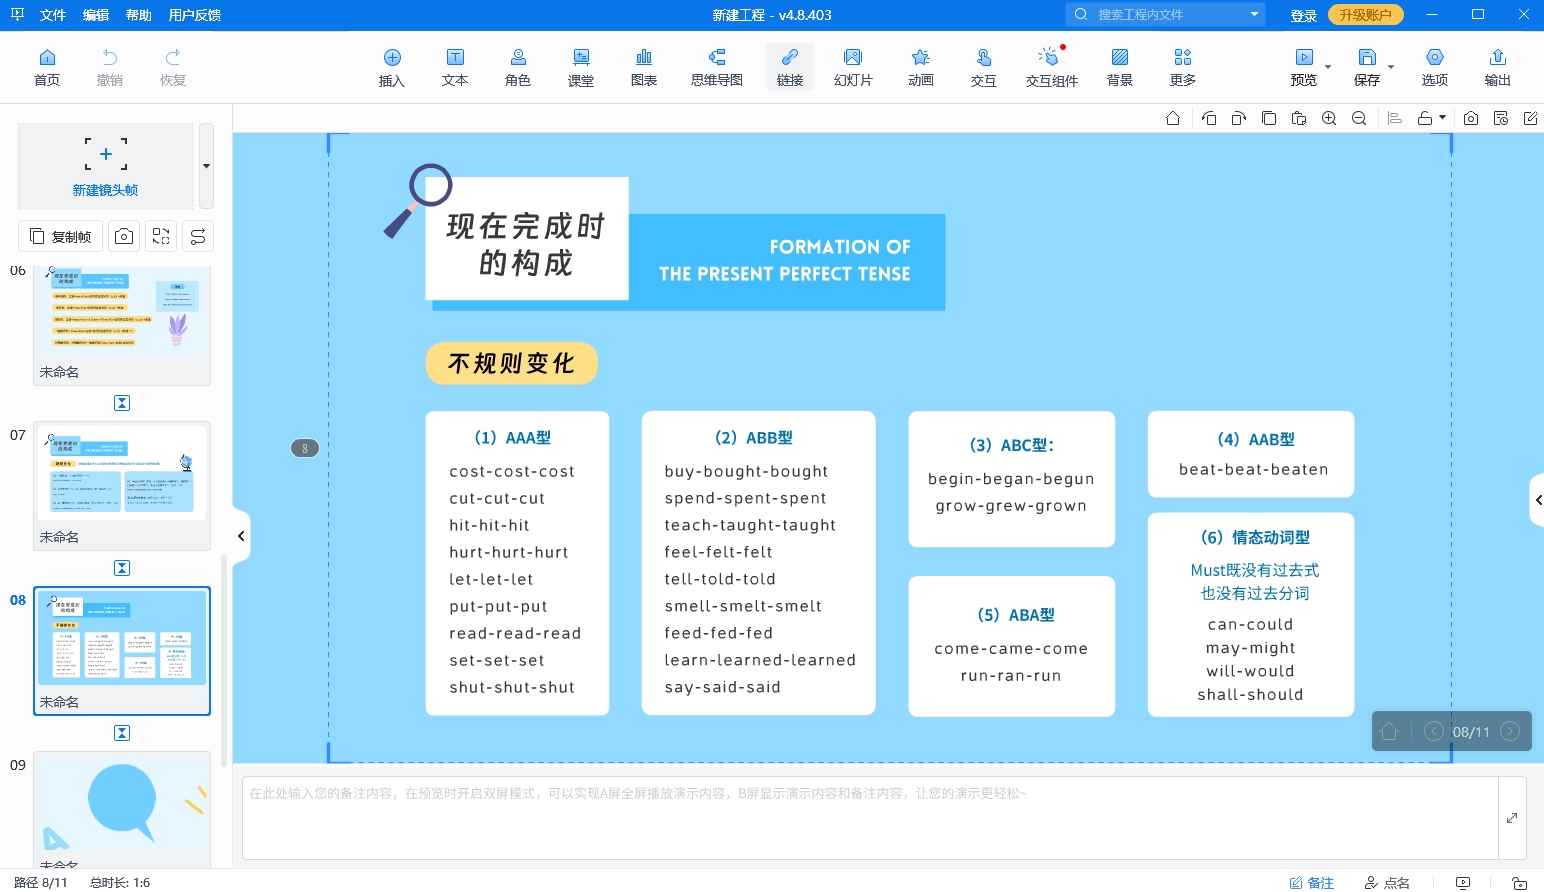The height and width of the screenshot is (892, 1544).
Task: Select frame 07 thumbnail
Action: 122,486
